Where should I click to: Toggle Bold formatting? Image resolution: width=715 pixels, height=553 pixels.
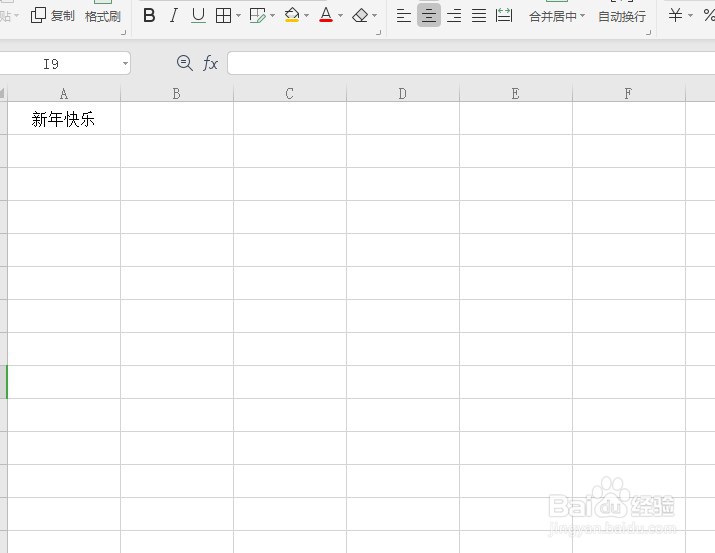[149, 16]
